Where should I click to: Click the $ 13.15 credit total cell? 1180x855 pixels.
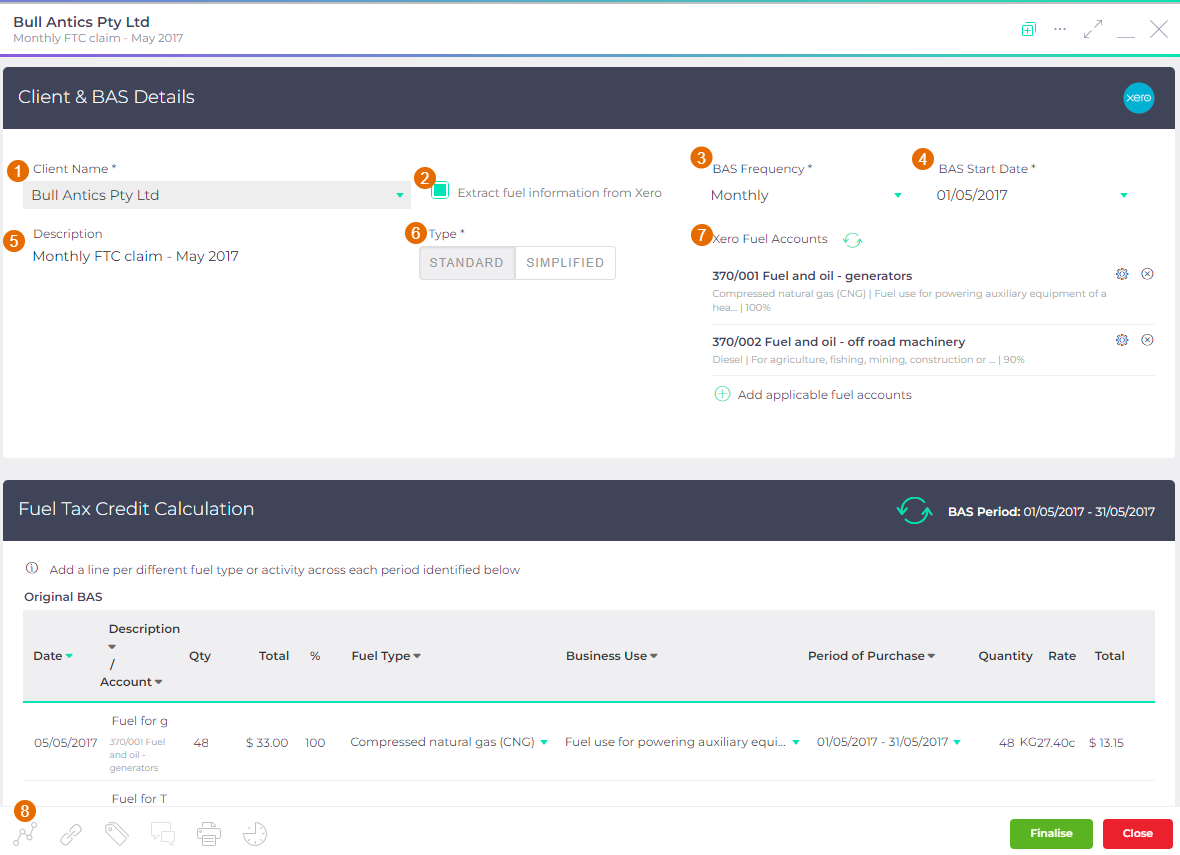click(x=1106, y=743)
